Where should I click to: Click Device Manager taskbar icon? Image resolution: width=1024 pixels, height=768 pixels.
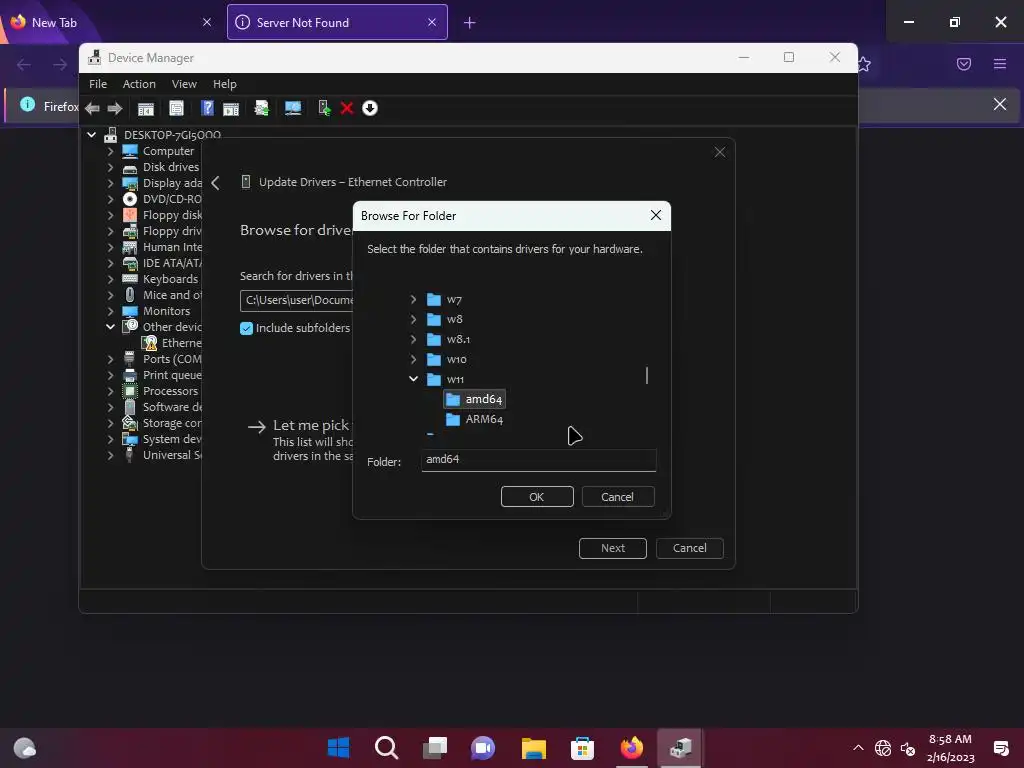point(680,748)
